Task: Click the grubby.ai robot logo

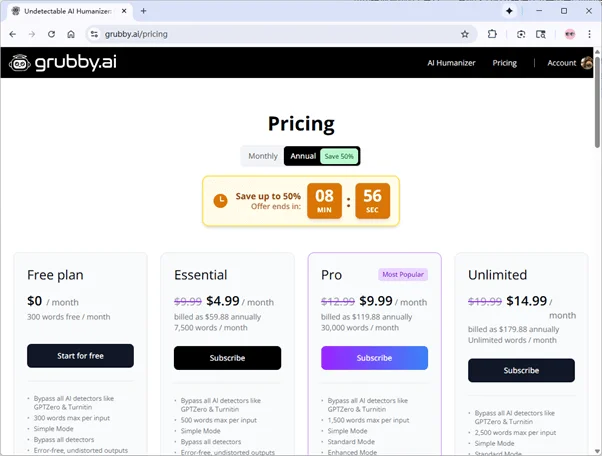Action: pos(19,63)
